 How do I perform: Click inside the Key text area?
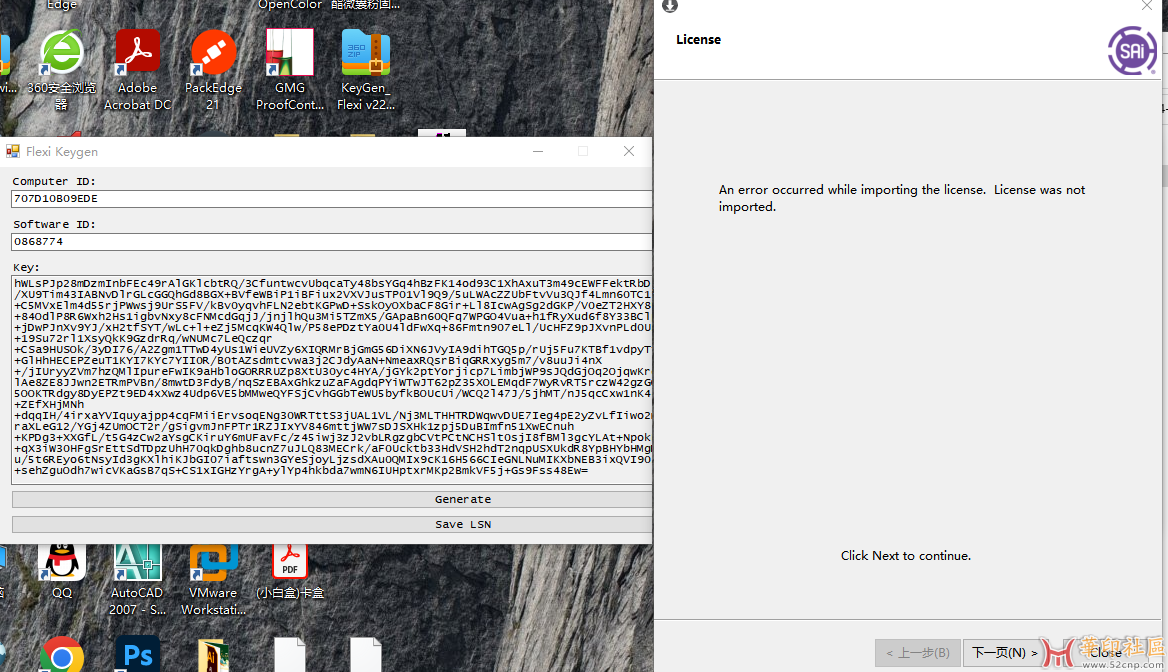click(331, 380)
